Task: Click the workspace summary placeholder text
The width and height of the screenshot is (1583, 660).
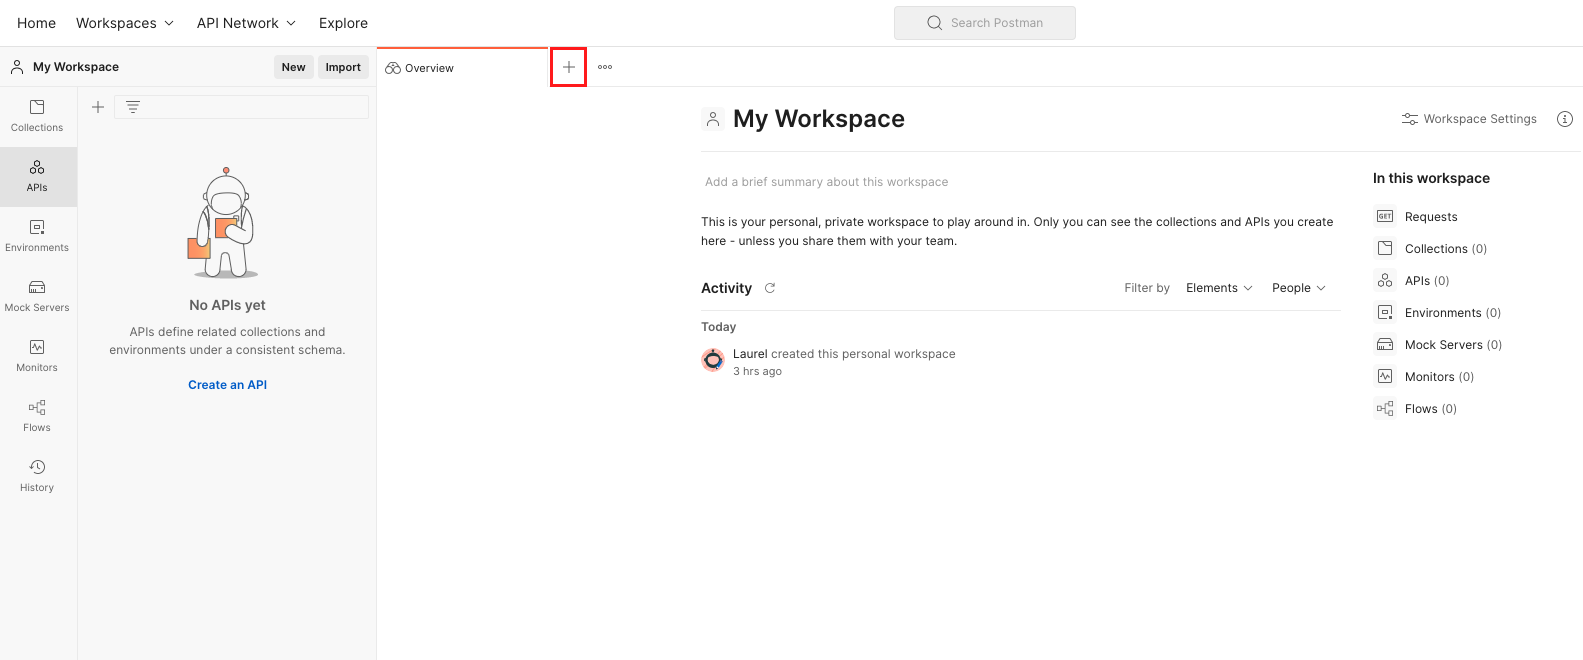Action: pos(826,182)
